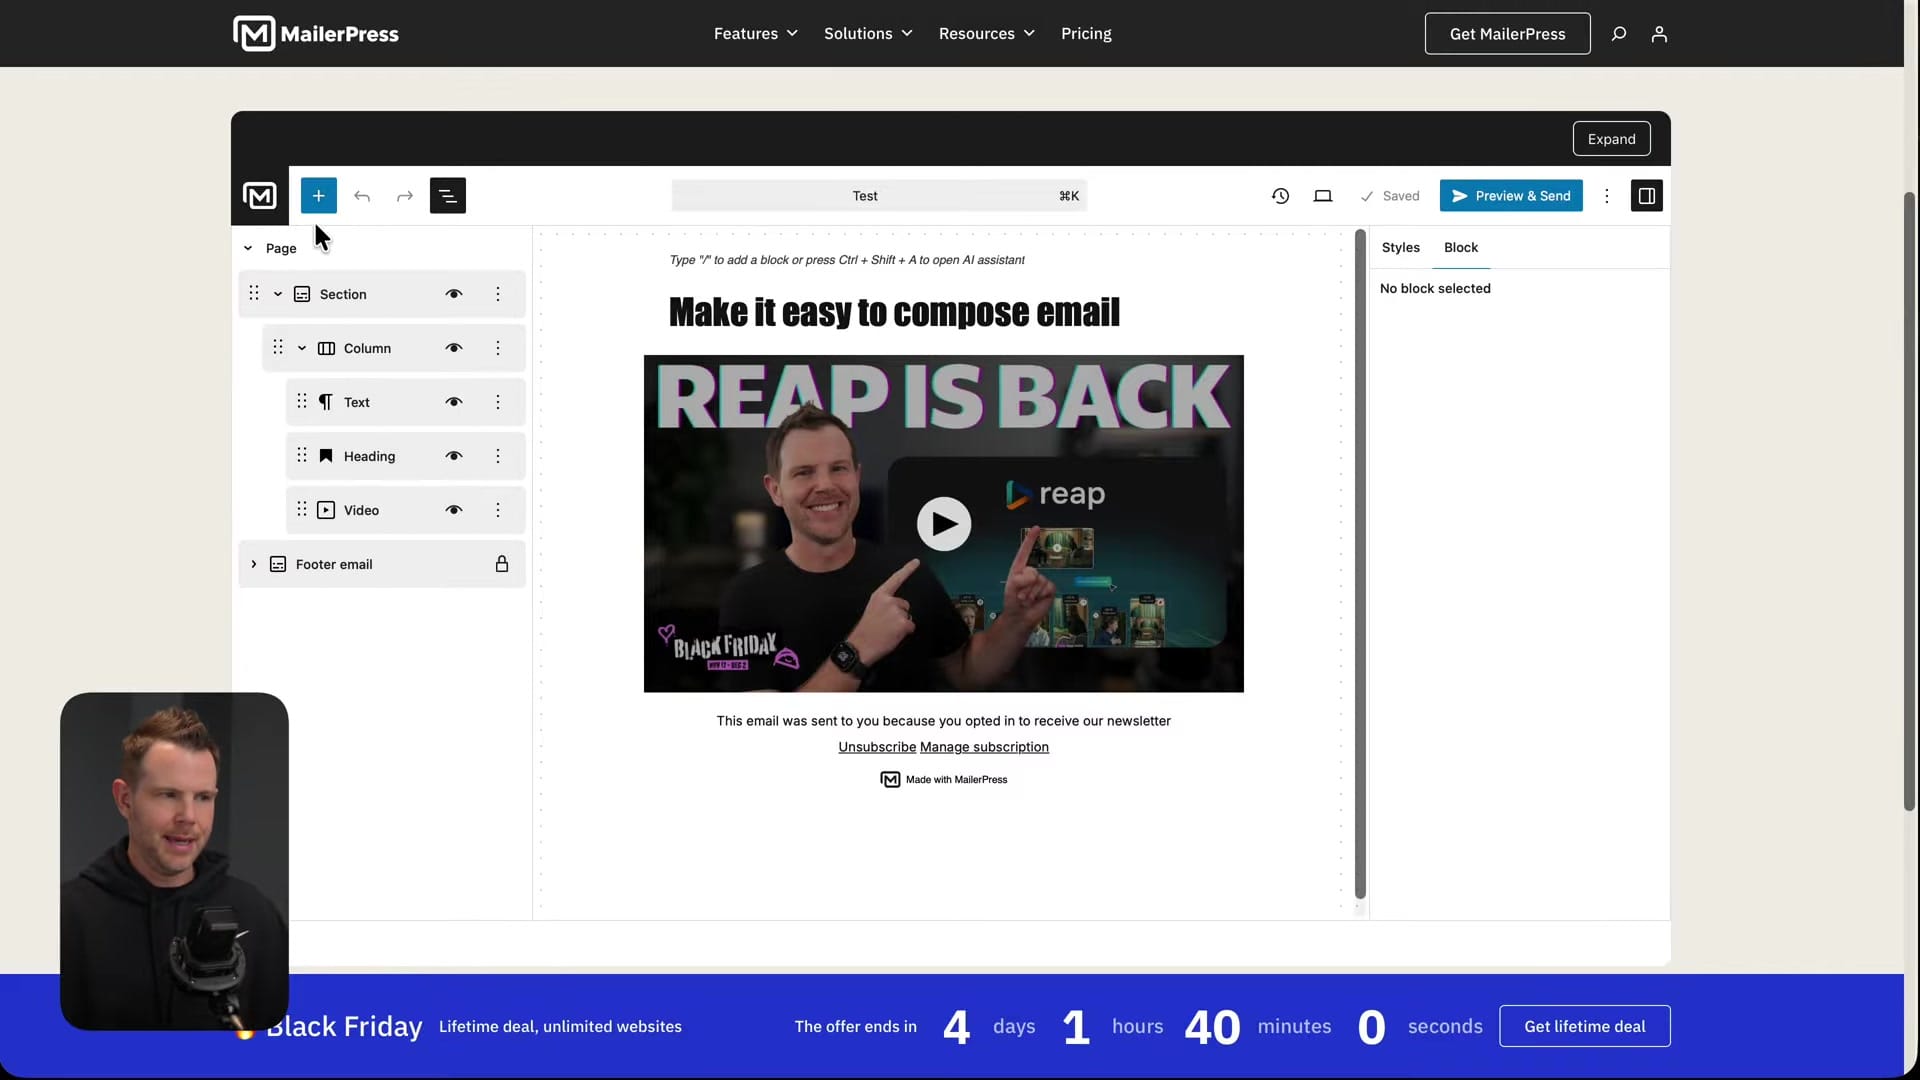The height and width of the screenshot is (1080, 1920).
Task: Switch device preview with laptop icon
Action: pyautogui.click(x=1323, y=196)
